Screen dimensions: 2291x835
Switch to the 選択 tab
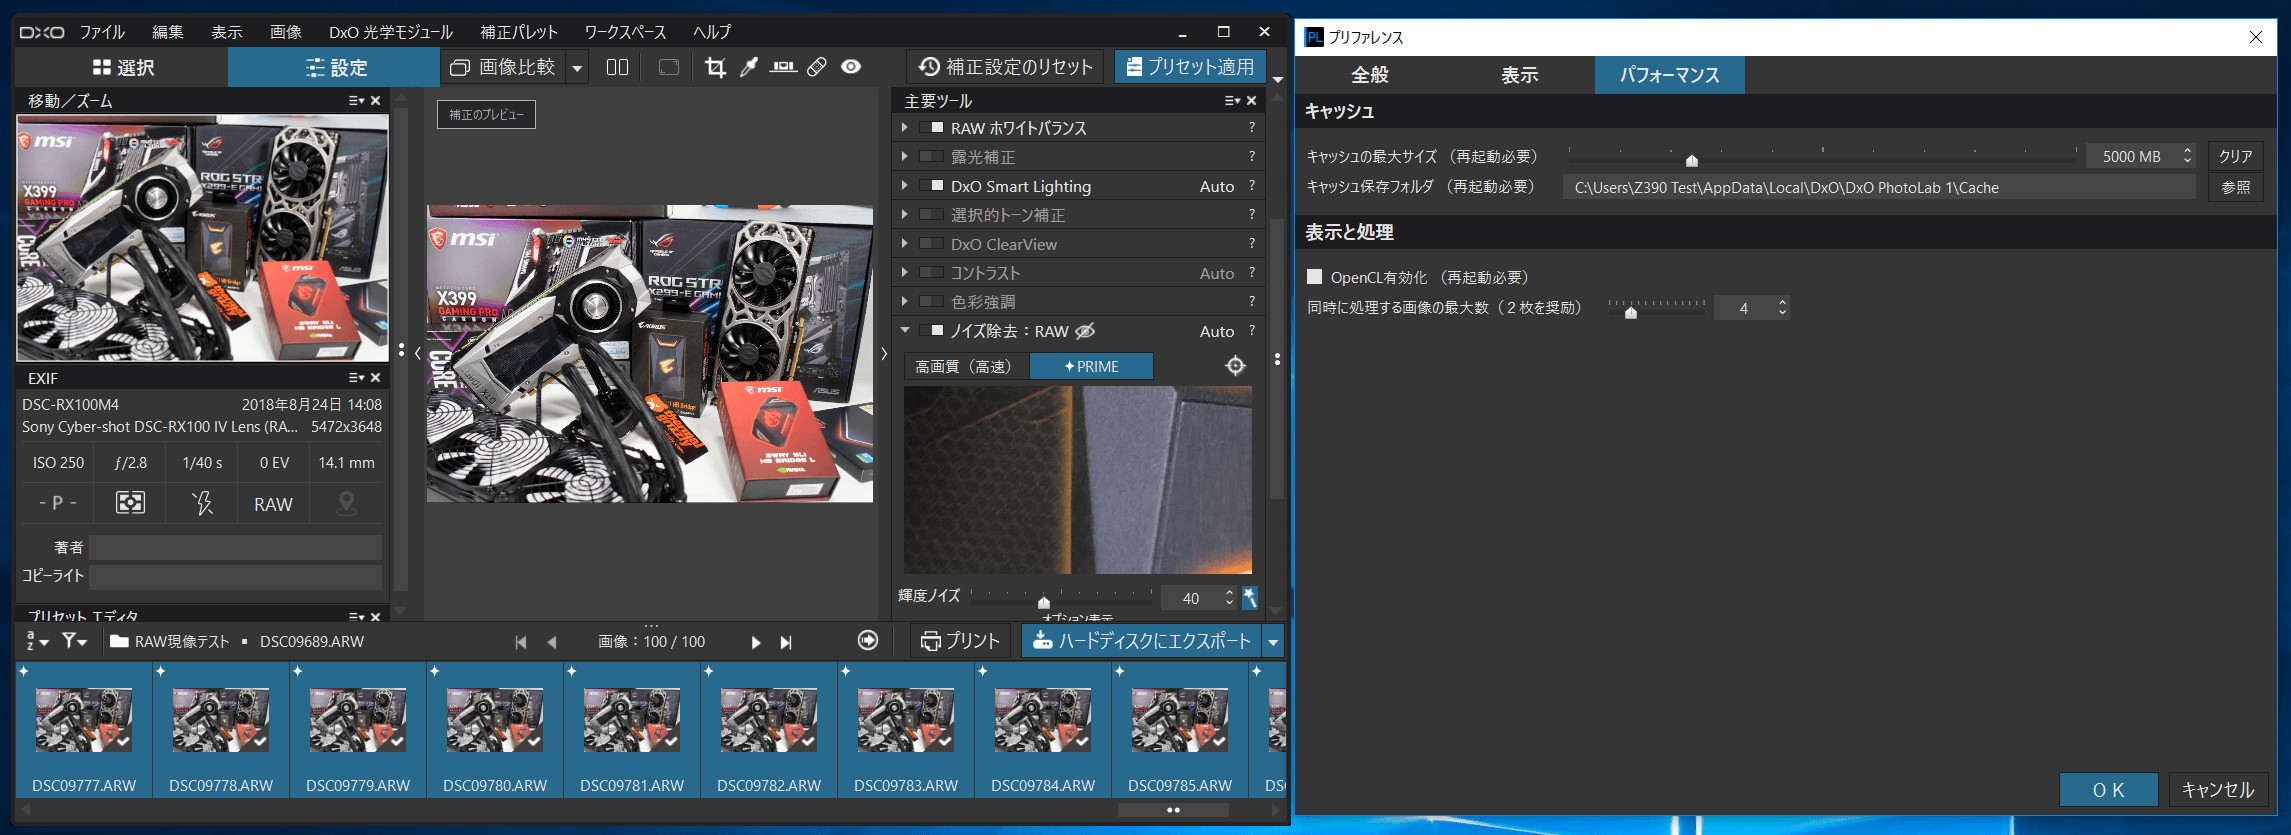(x=123, y=67)
